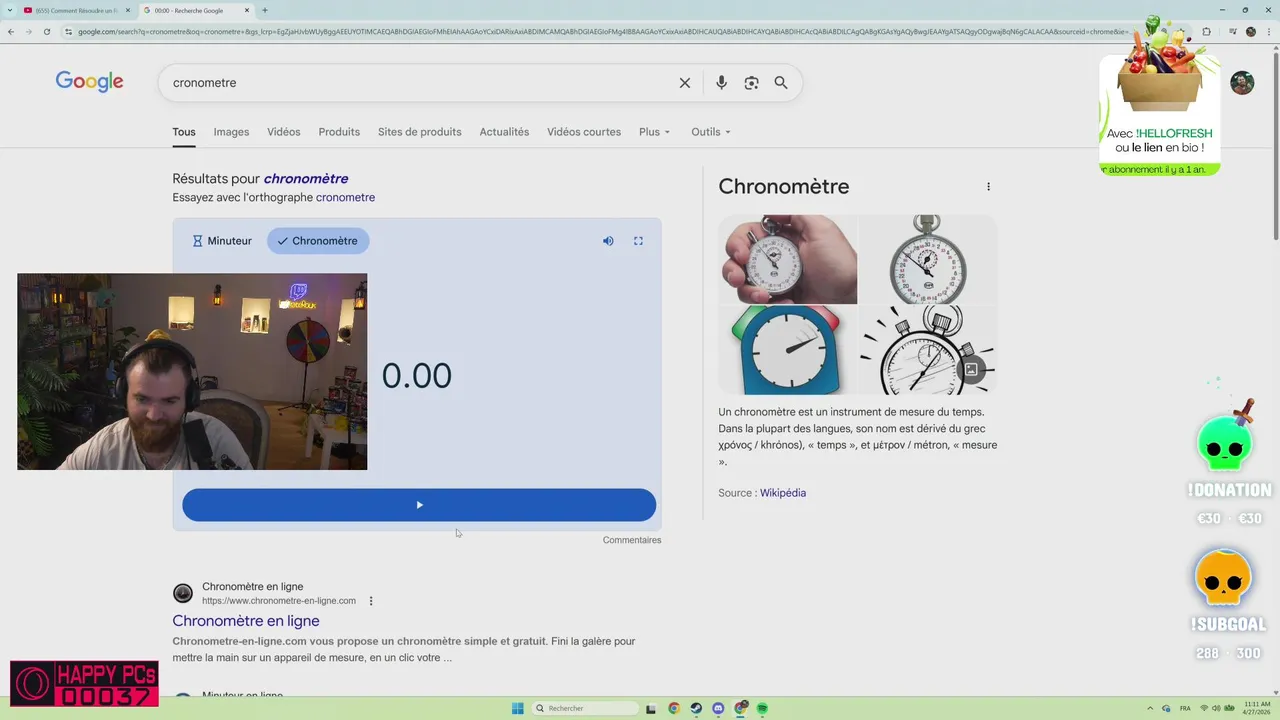Open Steam from the taskbar
The width and height of the screenshot is (1280, 720).
pos(696,708)
